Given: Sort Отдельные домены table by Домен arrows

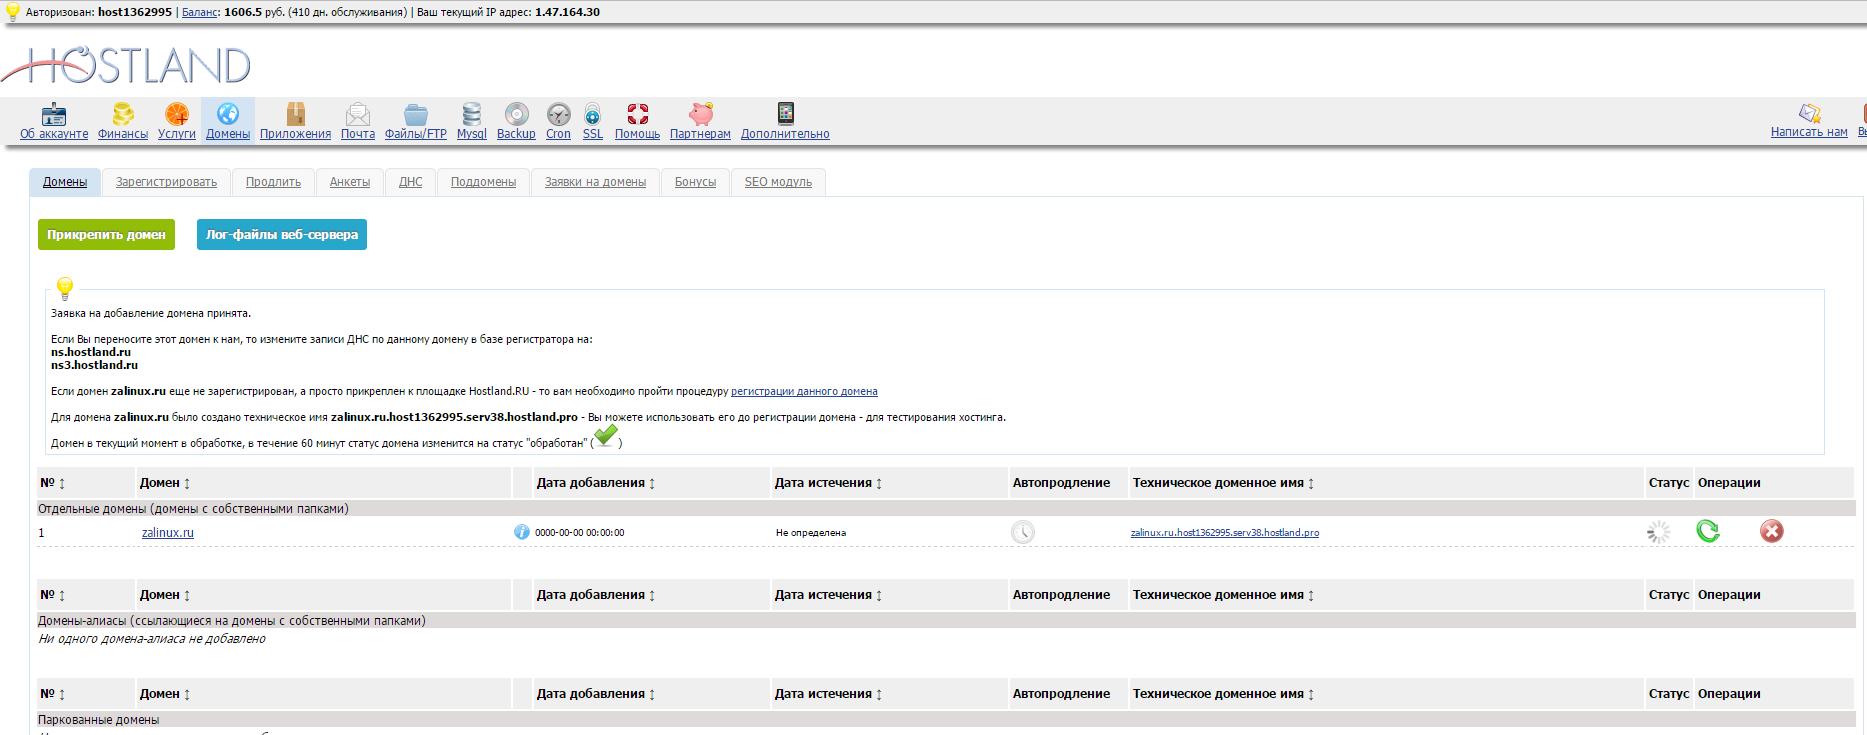Looking at the screenshot, I should coord(187,483).
